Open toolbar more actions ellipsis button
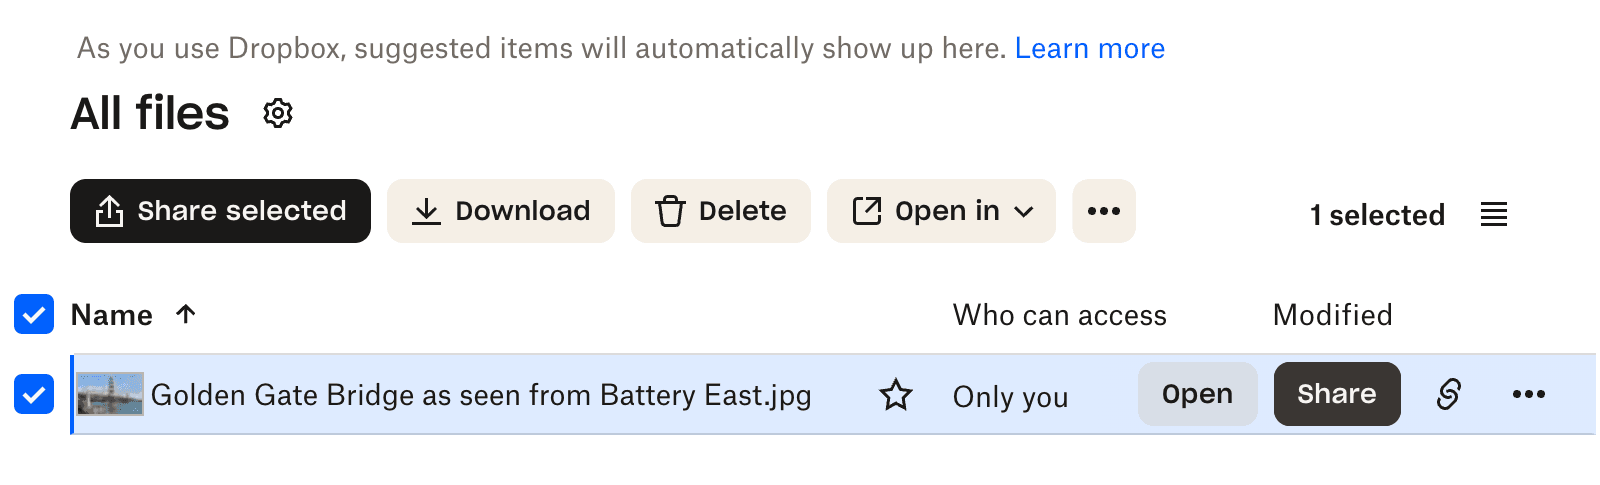This screenshot has width=1600, height=485. click(1103, 211)
